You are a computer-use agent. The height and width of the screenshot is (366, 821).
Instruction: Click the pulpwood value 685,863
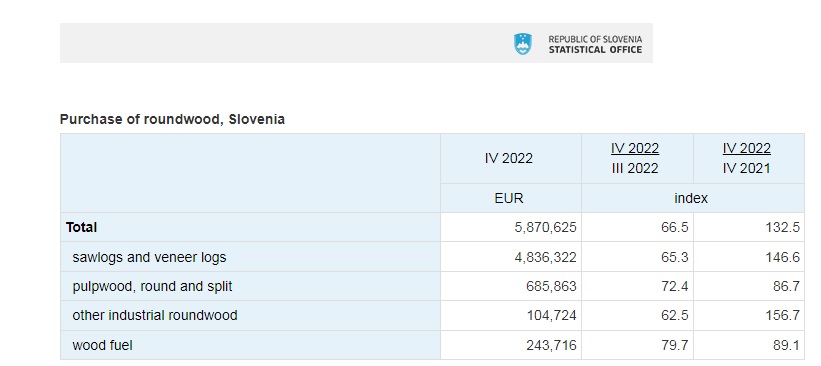click(551, 286)
